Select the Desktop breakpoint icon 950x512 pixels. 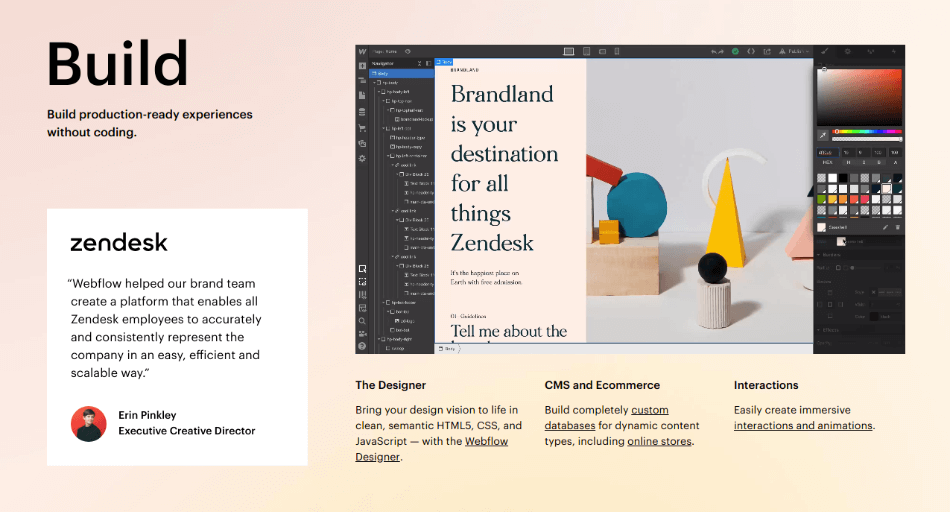tap(569, 52)
